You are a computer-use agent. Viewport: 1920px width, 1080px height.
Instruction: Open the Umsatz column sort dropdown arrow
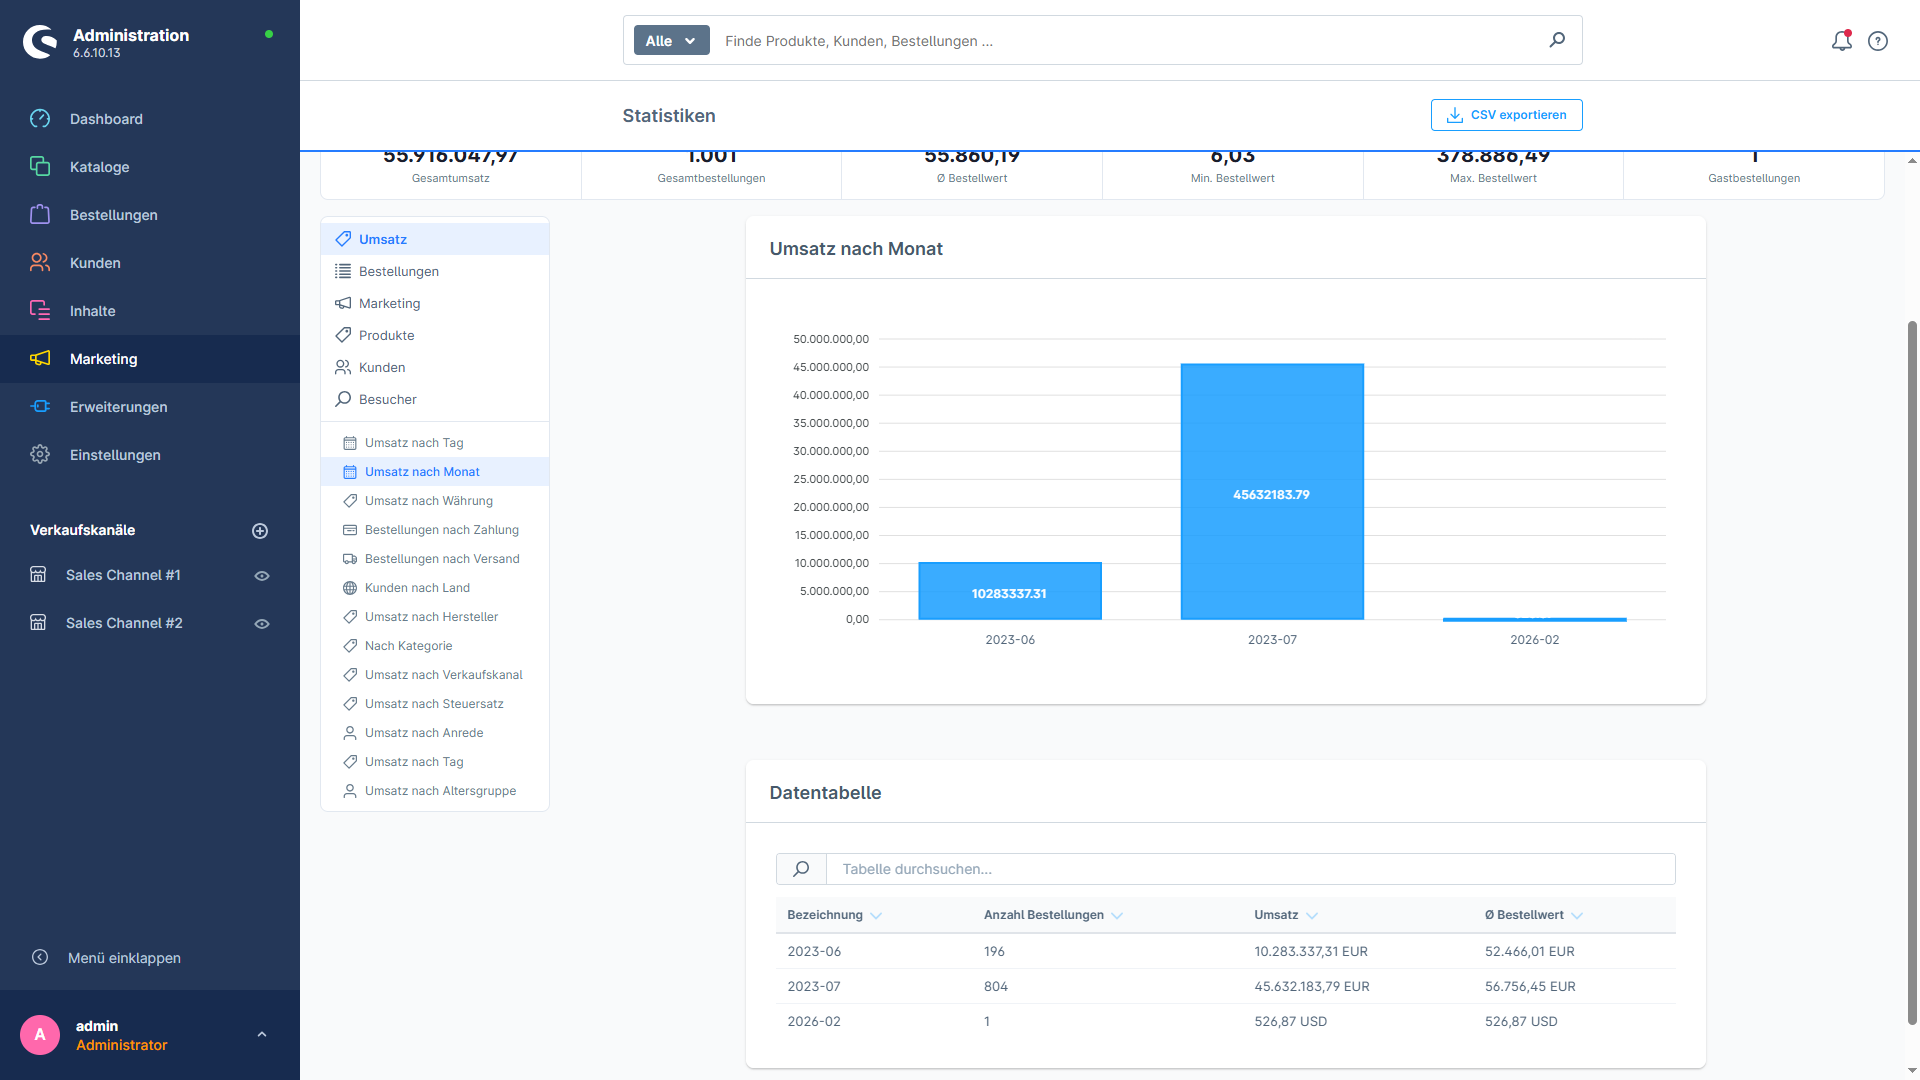click(x=1314, y=915)
